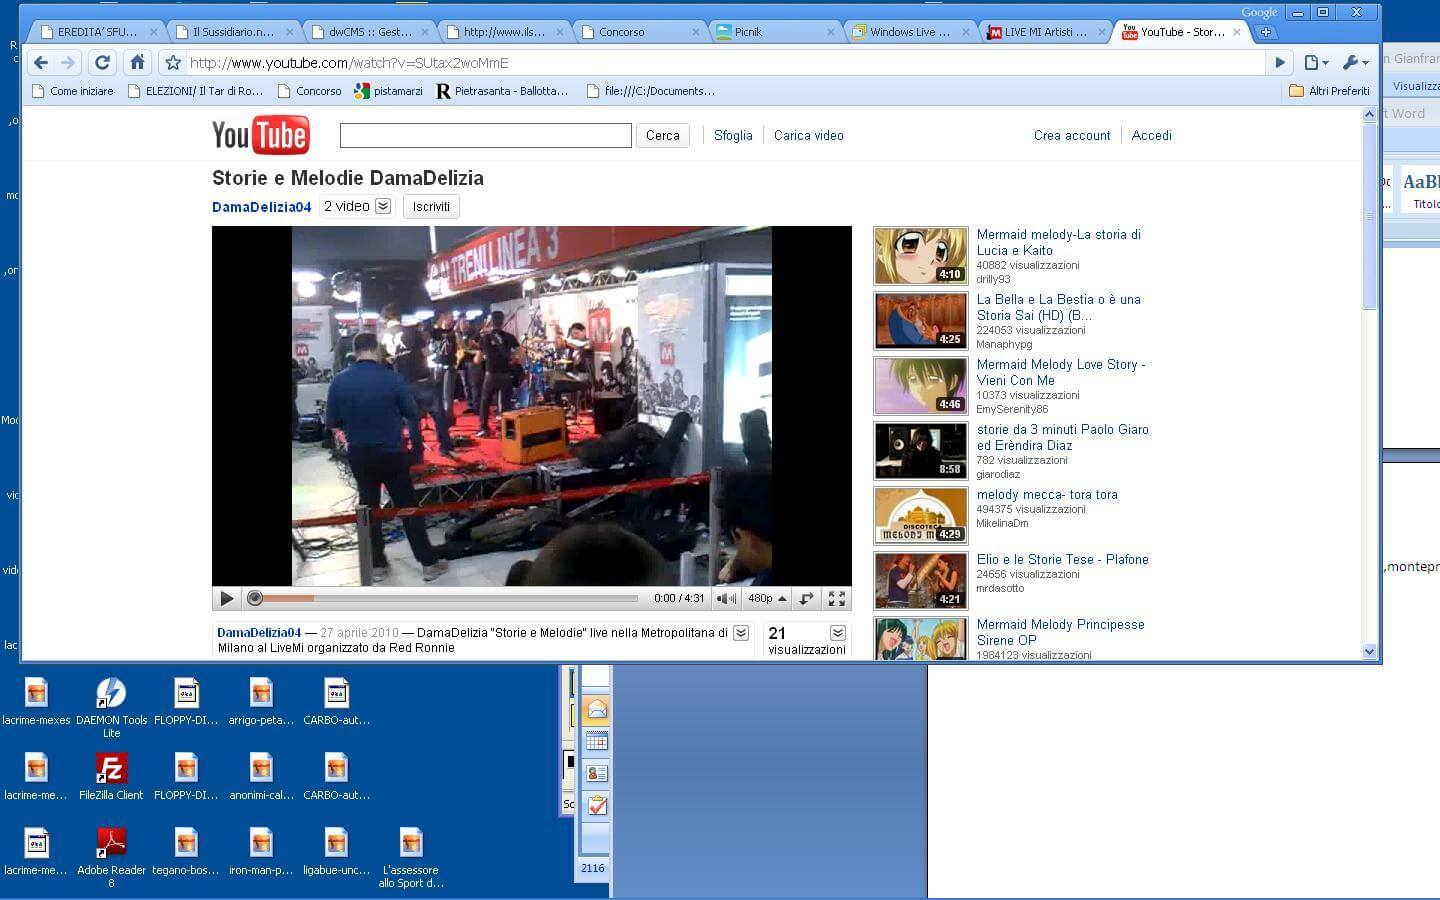Select FileZilla Client desktop icon

click(111, 777)
